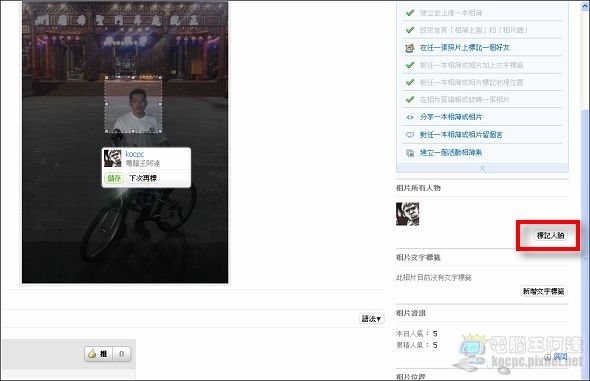Click the 展開 expand link in 相片資訊

(x=560, y=356)
